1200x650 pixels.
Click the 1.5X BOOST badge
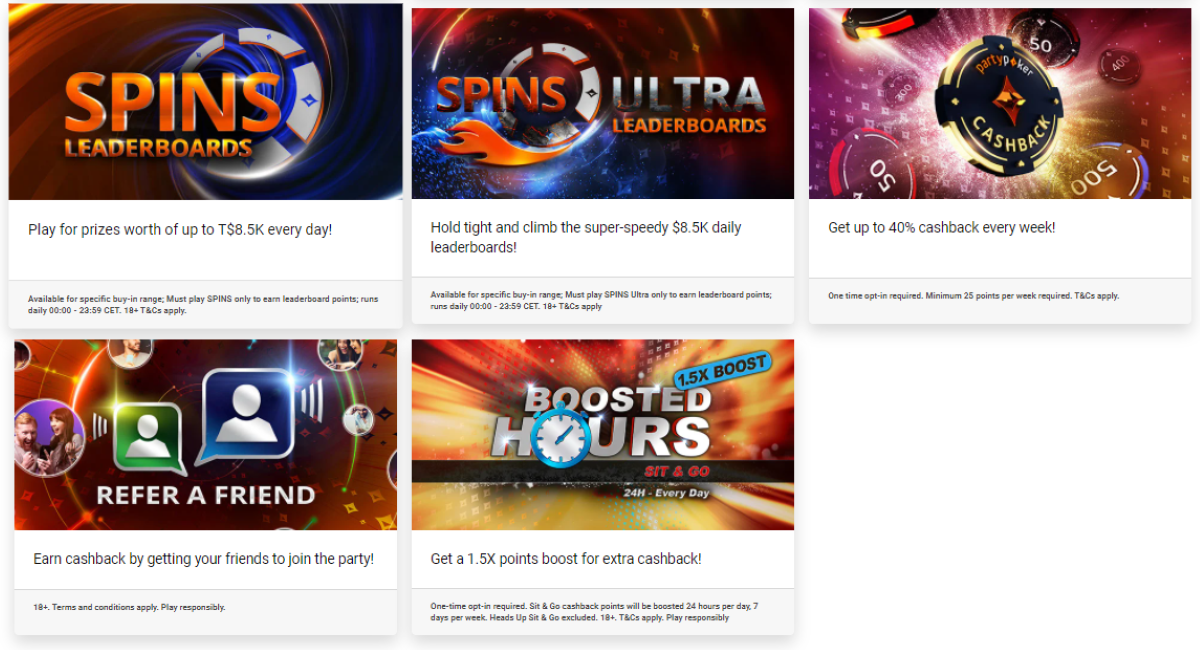[x=720, y=371]
